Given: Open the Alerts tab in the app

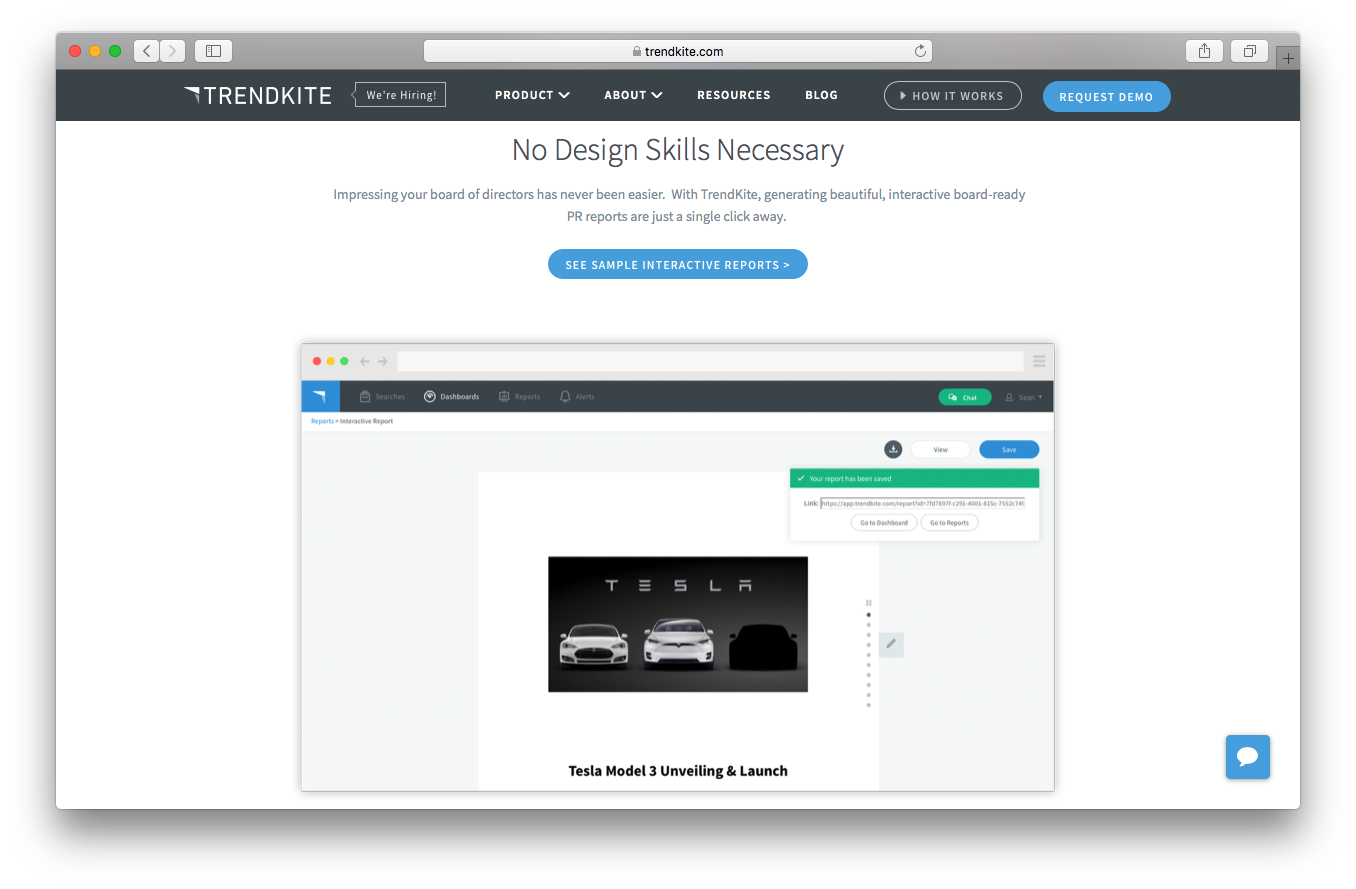Looking at the screenshot, I should point(577,397).
